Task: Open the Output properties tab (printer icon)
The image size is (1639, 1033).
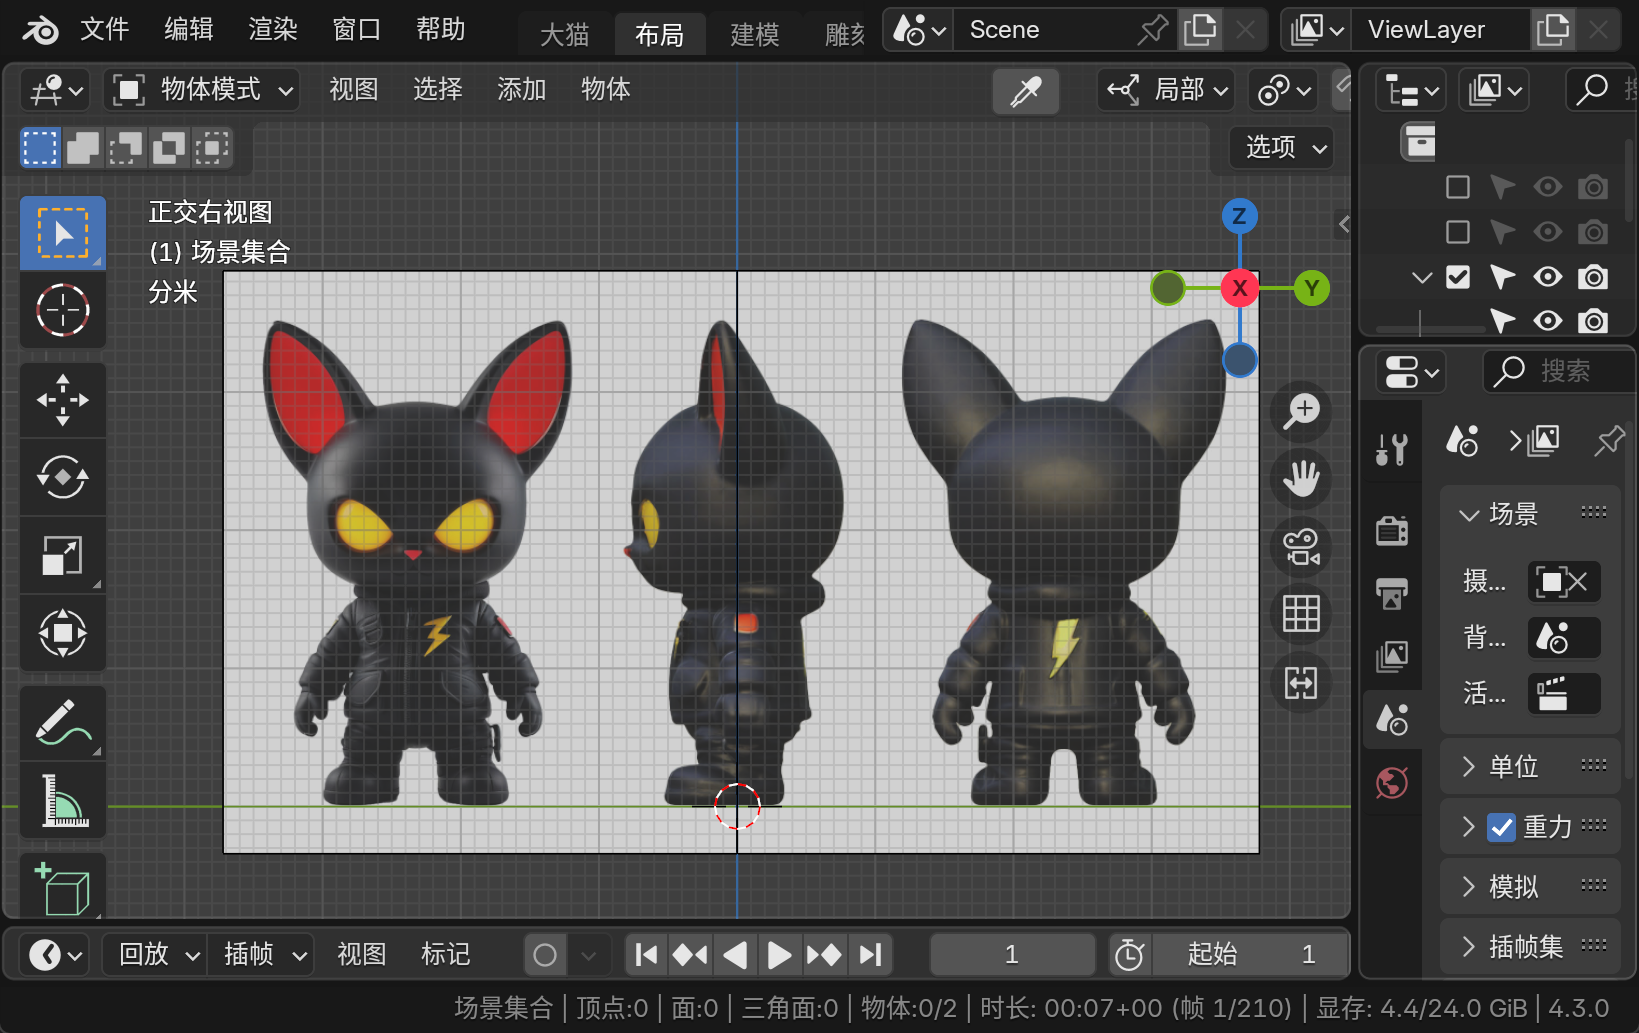Action: (1391, 593)
